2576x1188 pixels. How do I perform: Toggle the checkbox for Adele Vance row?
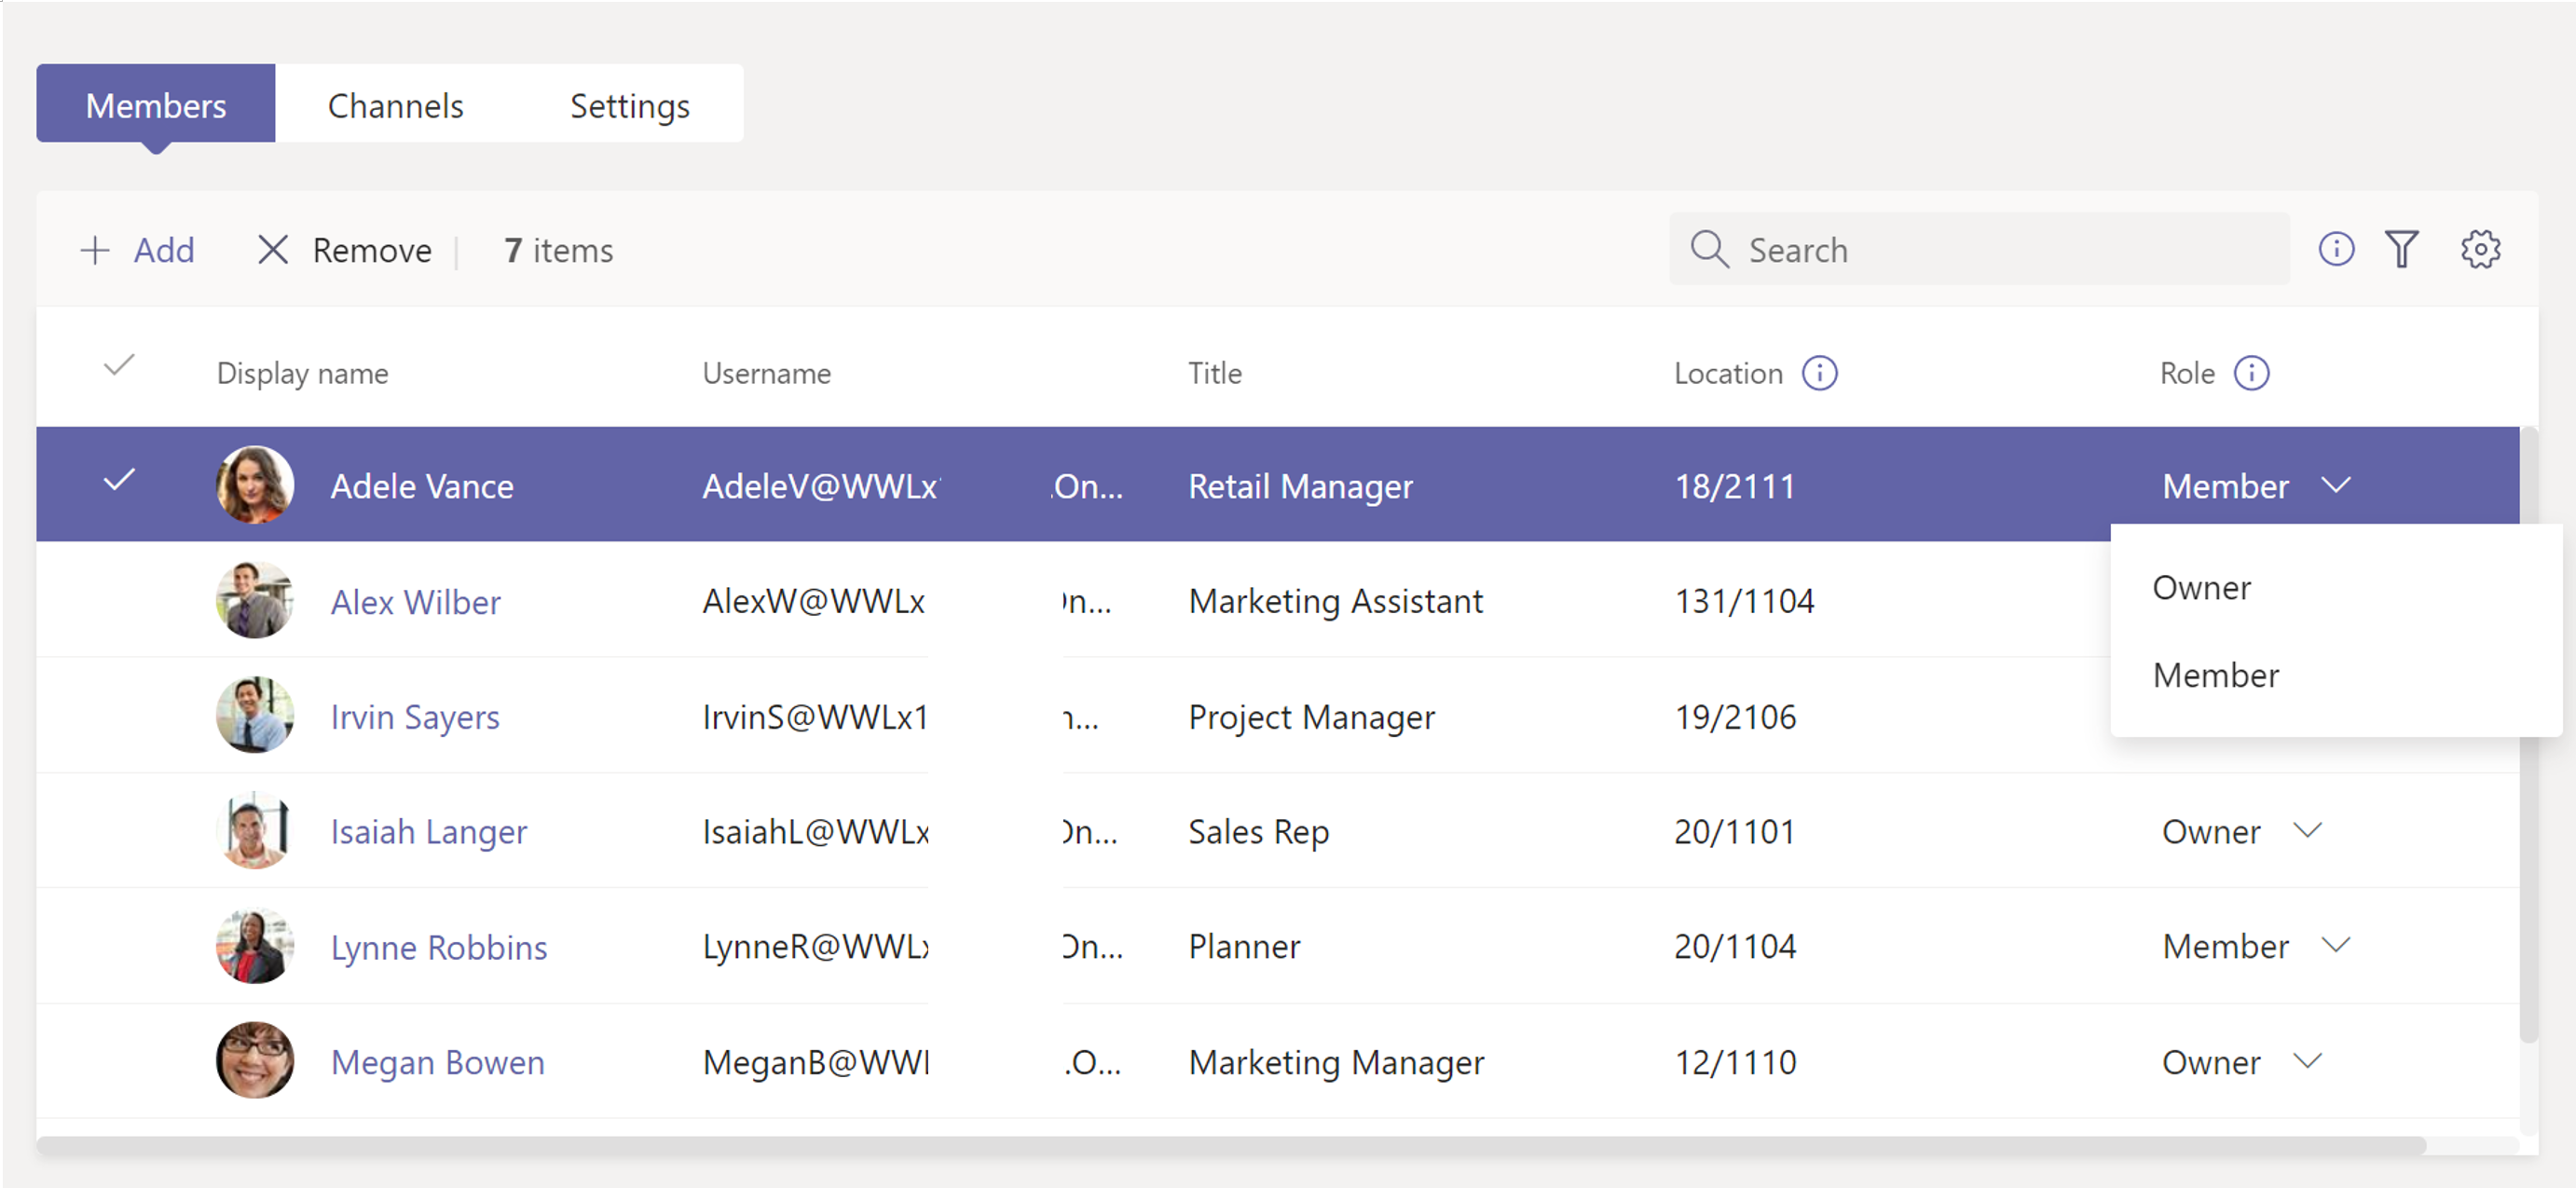pyautogui.click(x=118, y=483)
